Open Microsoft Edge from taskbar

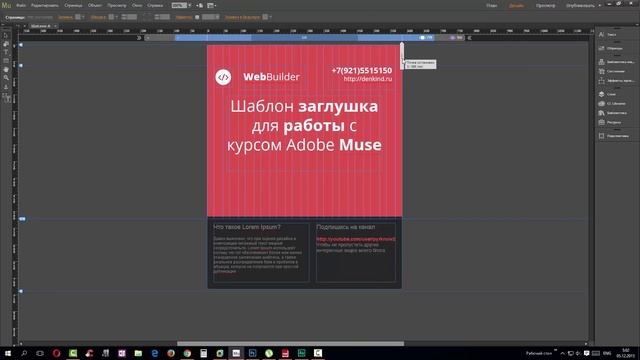coord(154,353)
